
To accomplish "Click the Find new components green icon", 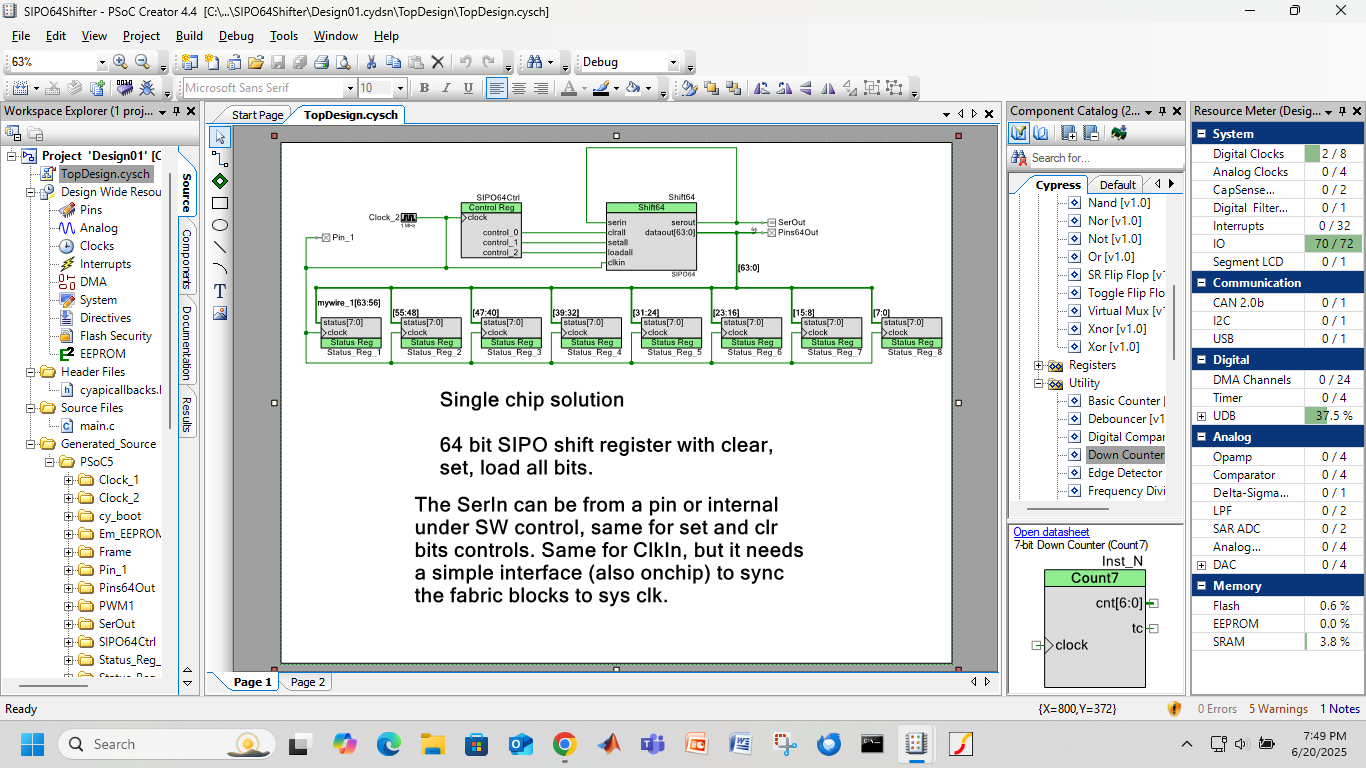I will 1119,133.
